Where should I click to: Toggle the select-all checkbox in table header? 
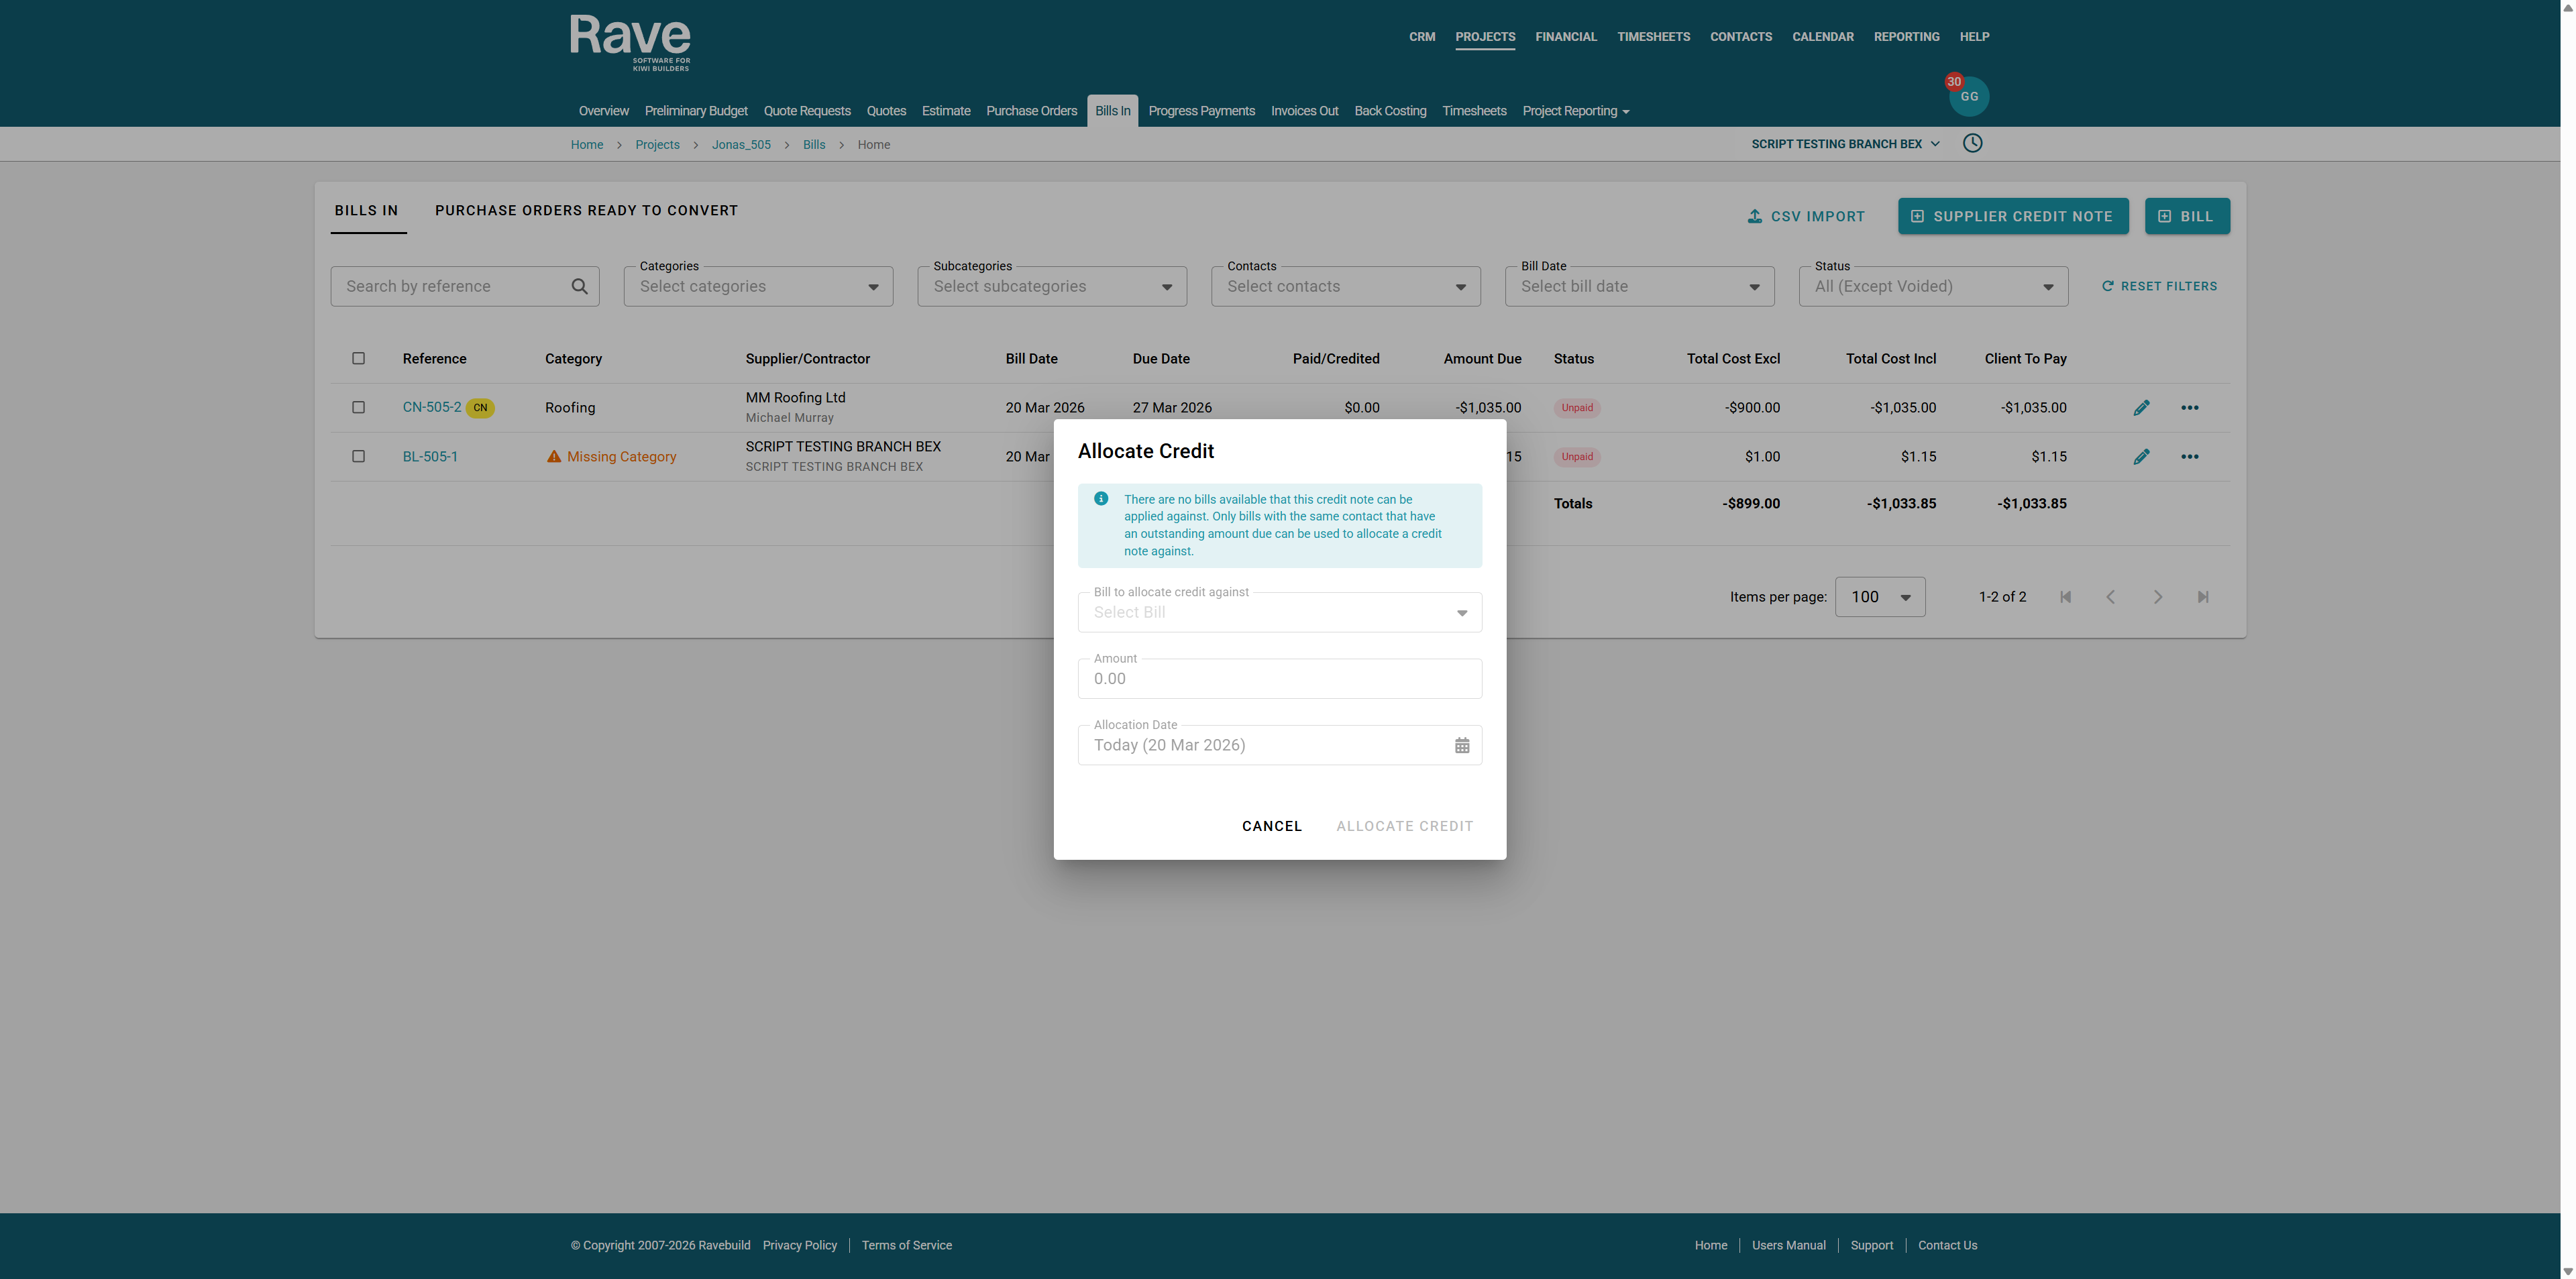[358, 359]
